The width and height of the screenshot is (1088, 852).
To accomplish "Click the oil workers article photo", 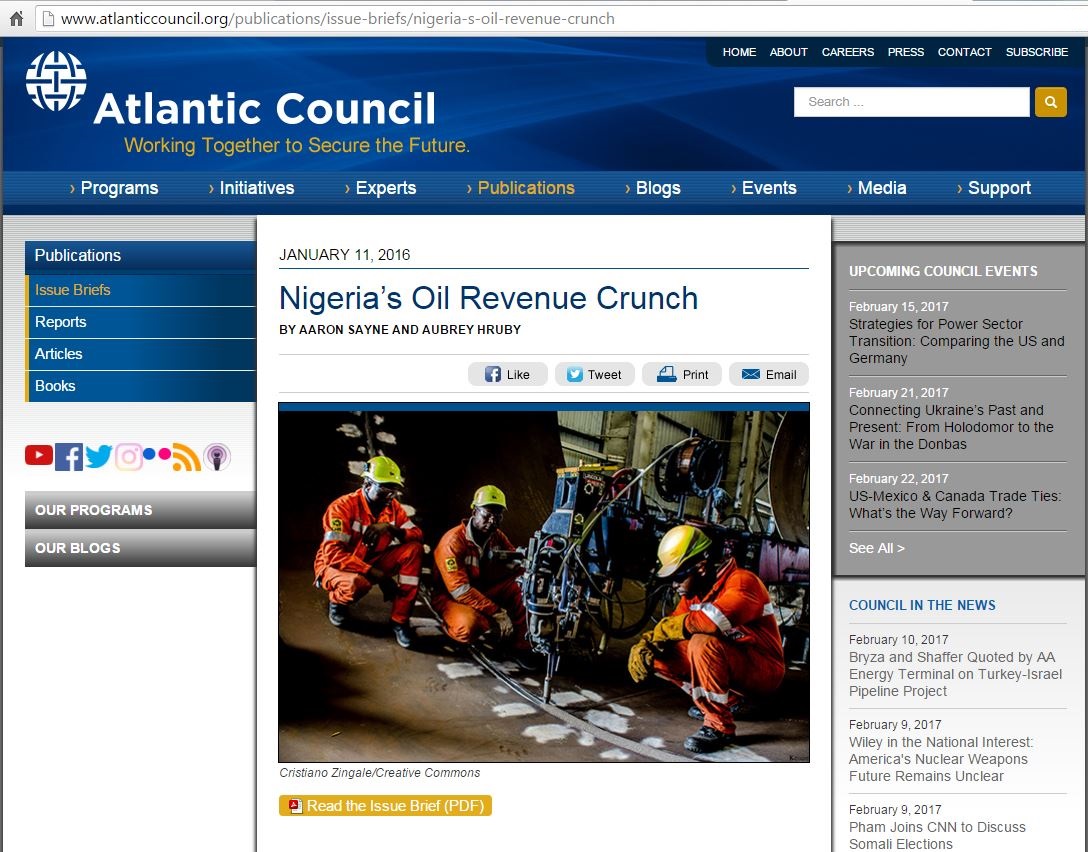I will [544, 583].
